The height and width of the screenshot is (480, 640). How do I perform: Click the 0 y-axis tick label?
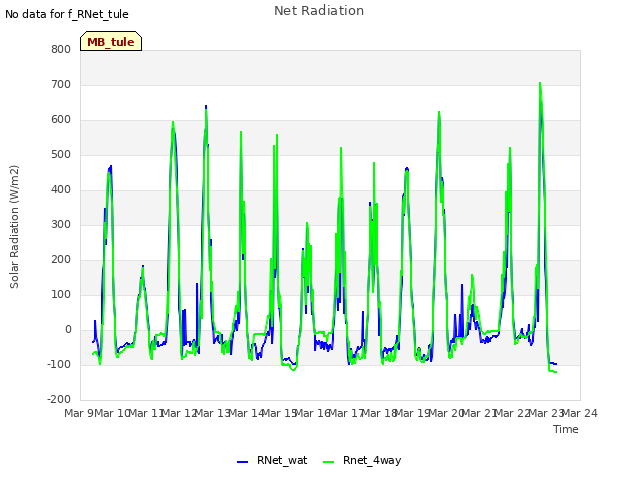click(68, 330)
